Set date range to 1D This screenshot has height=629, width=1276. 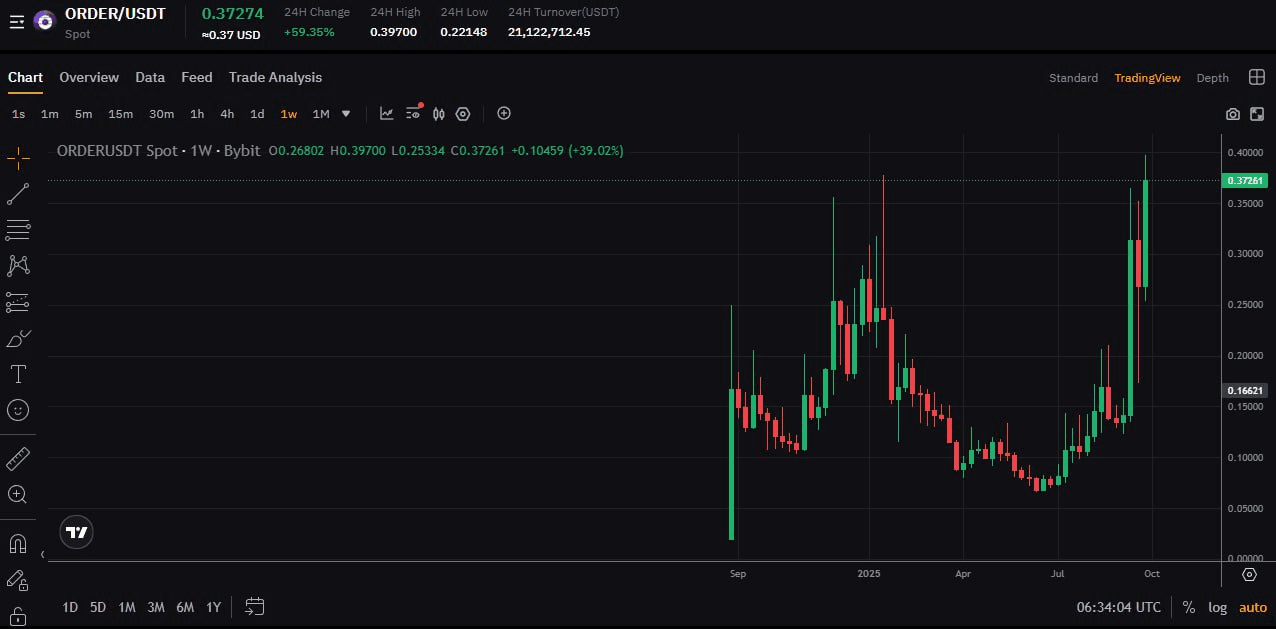click(70, 607)
